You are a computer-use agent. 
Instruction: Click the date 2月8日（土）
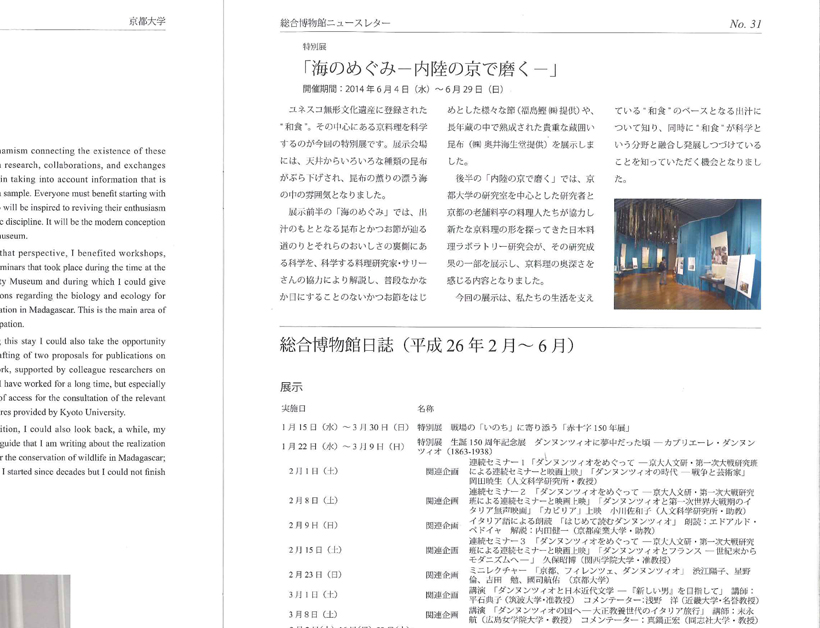(313, 500)
